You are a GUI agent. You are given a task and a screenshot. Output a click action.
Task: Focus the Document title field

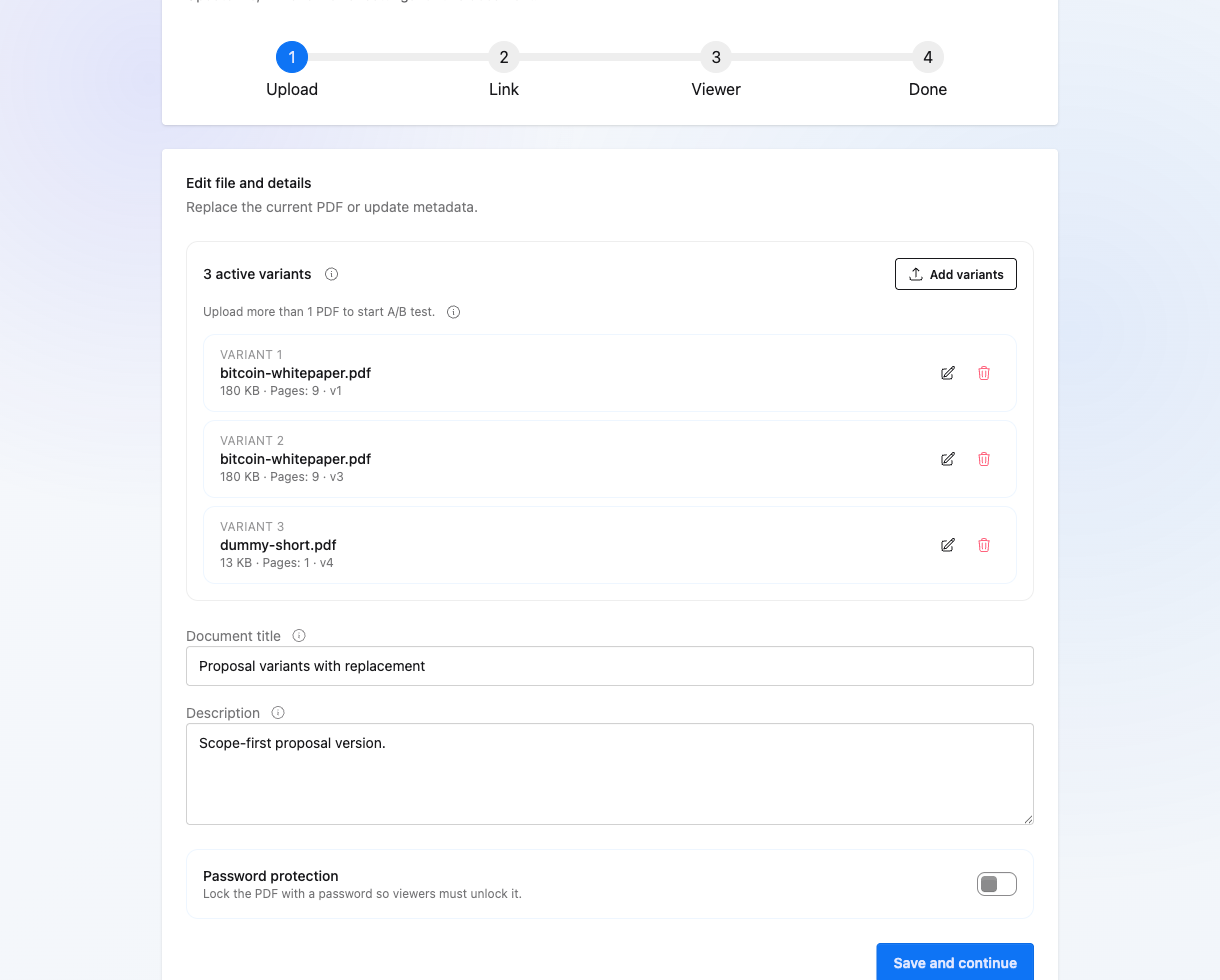click(x=609, y=666)
